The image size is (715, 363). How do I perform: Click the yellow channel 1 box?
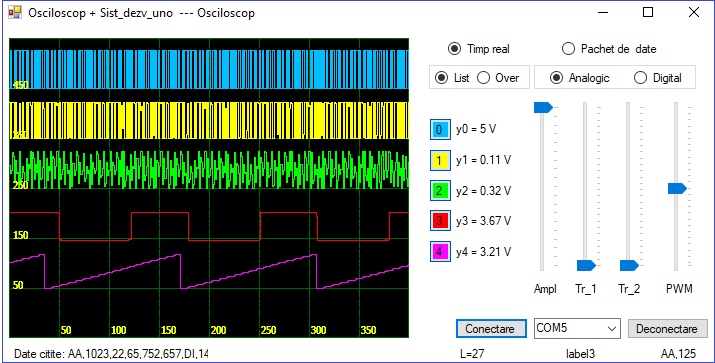pos(440,160)
